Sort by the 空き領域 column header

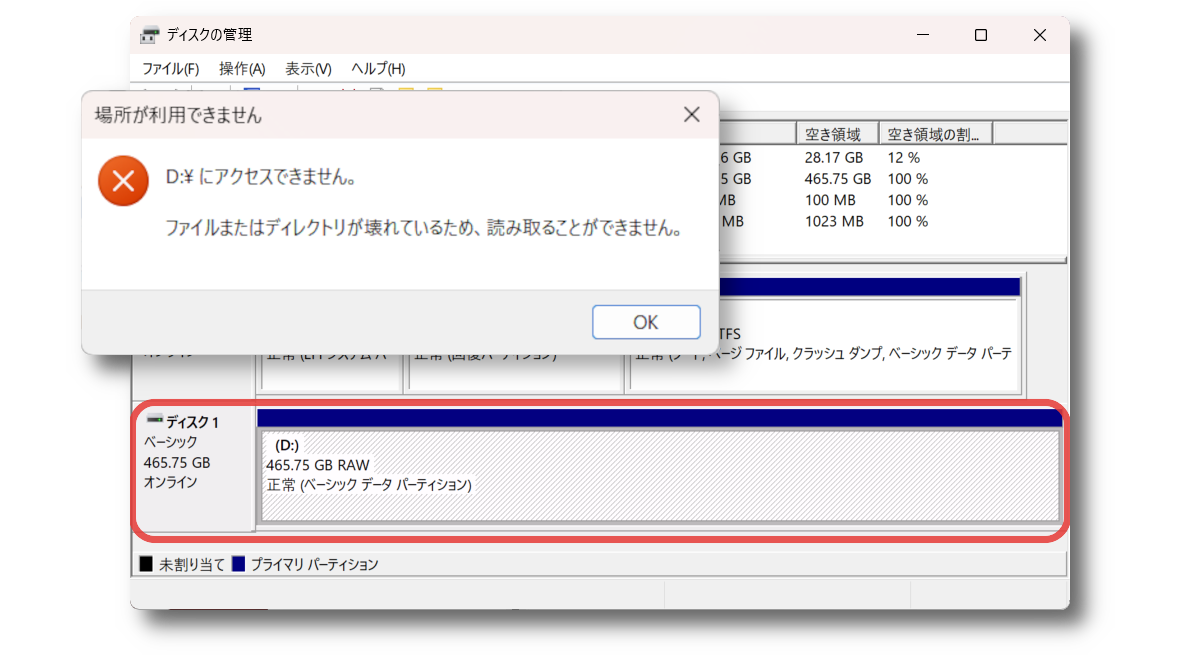click(x=836, y=134)
